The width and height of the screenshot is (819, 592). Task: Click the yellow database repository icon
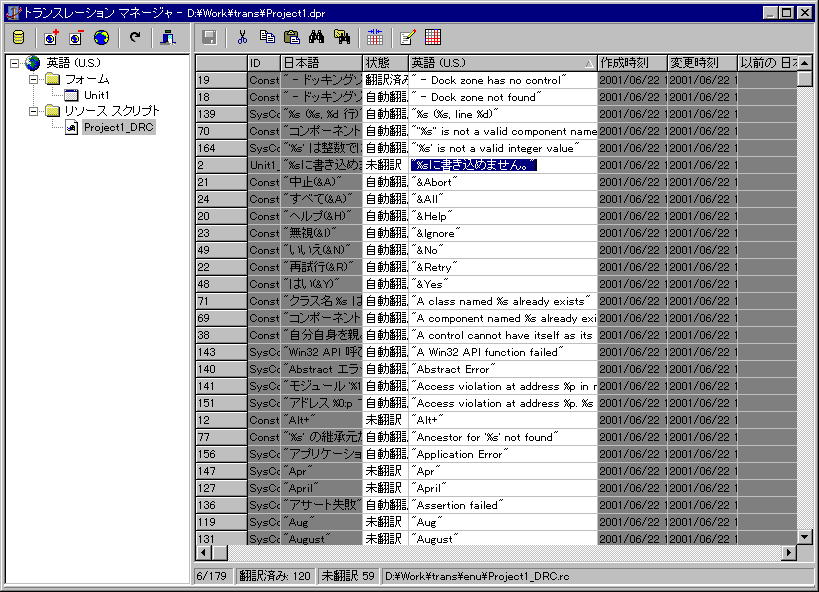[x=19, y=38]
